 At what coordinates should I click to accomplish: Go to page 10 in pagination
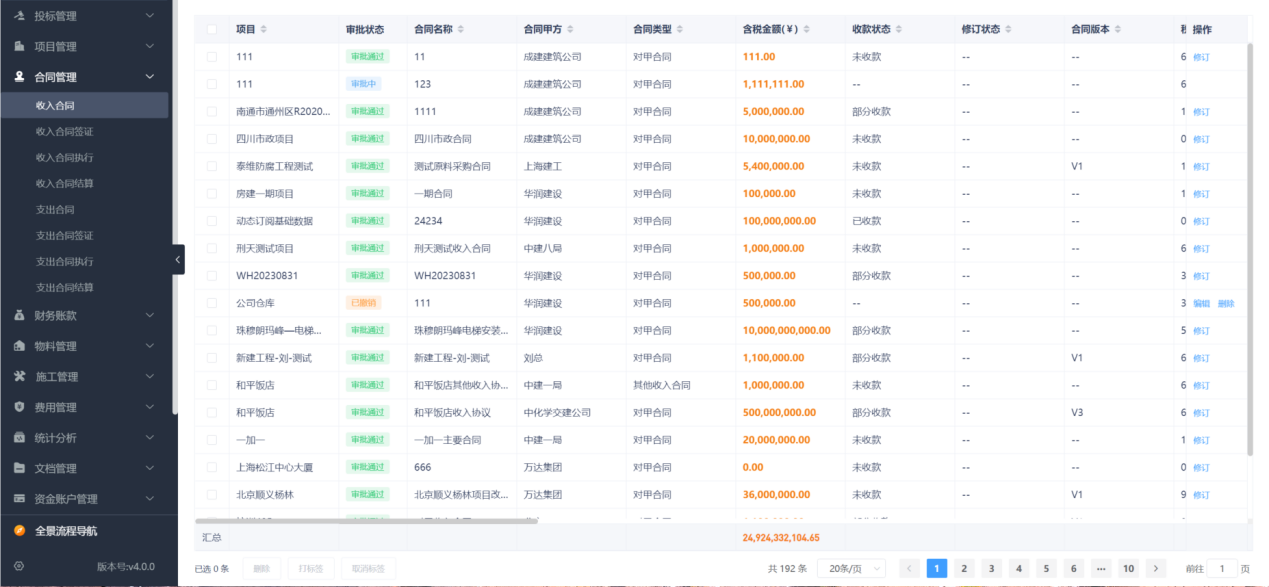click(x=1128, y=568)
